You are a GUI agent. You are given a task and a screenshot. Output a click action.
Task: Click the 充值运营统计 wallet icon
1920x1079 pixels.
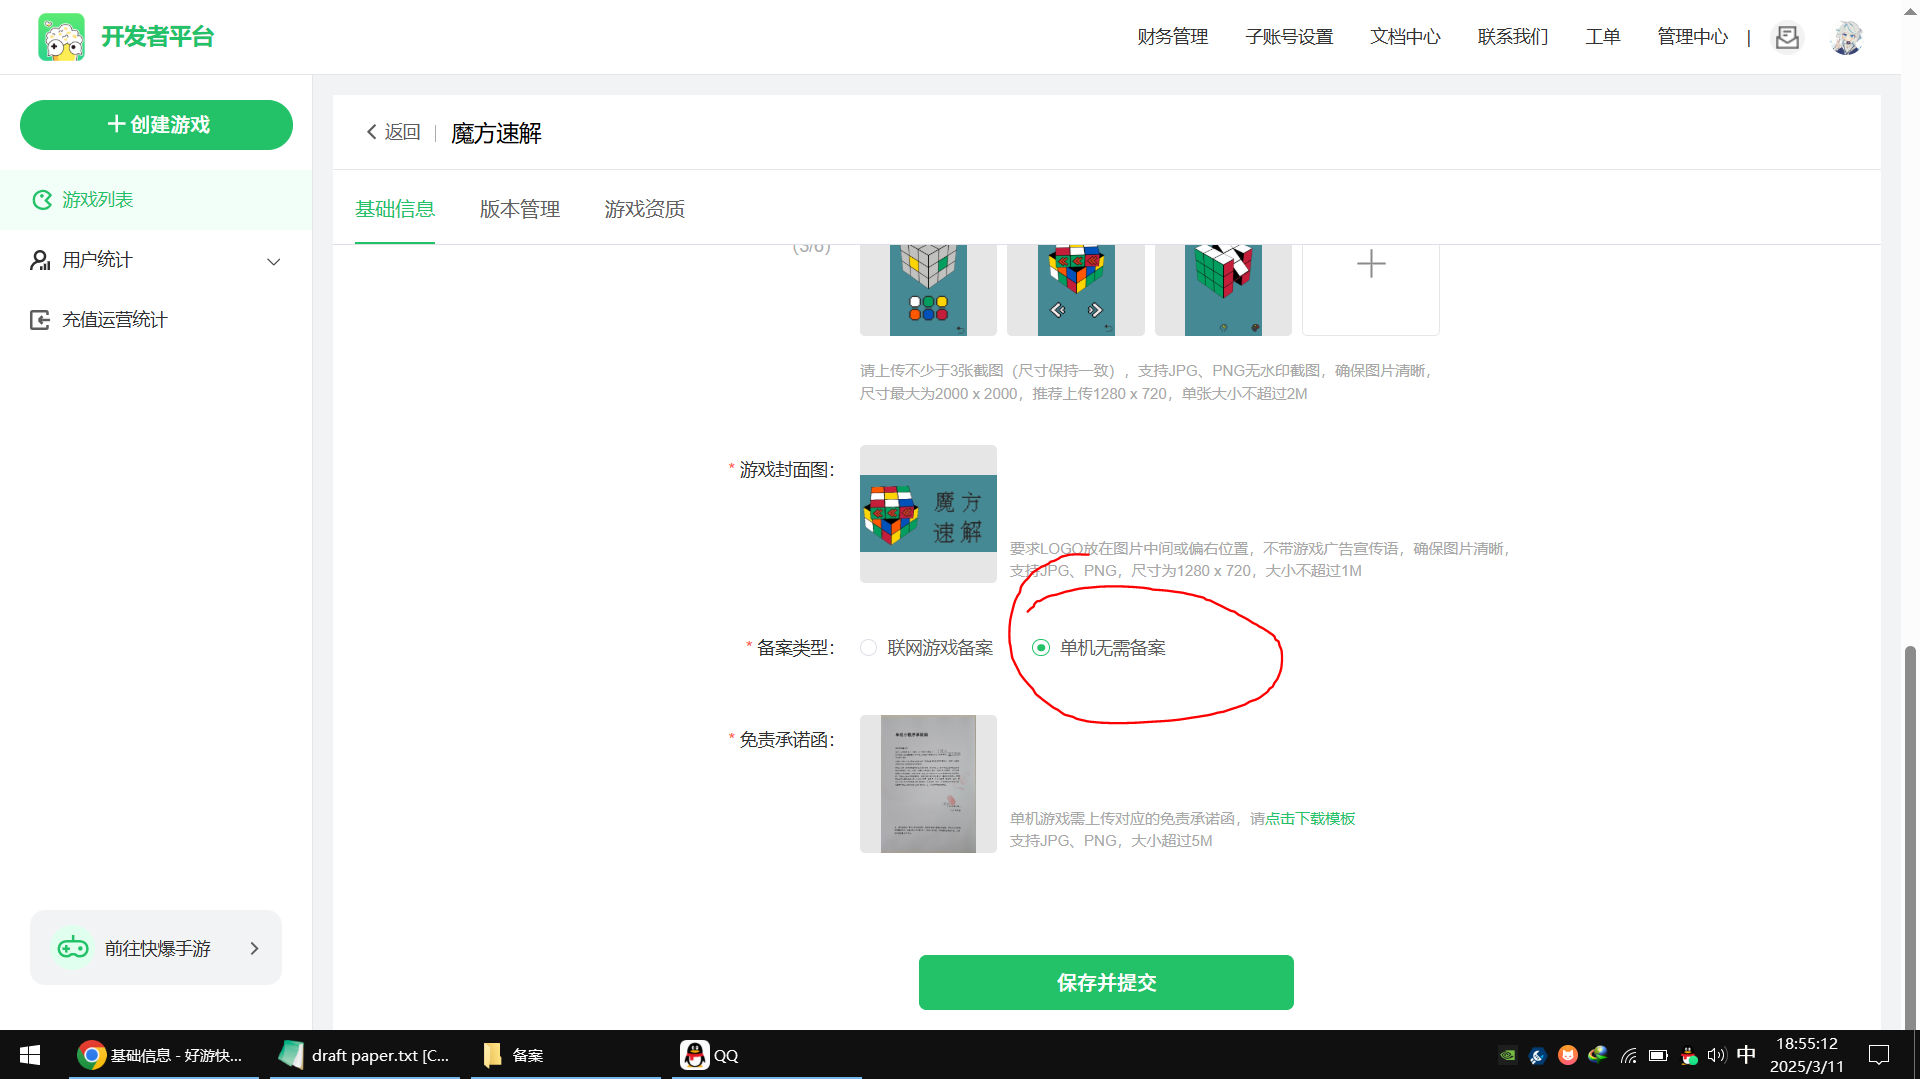point(40,320)
